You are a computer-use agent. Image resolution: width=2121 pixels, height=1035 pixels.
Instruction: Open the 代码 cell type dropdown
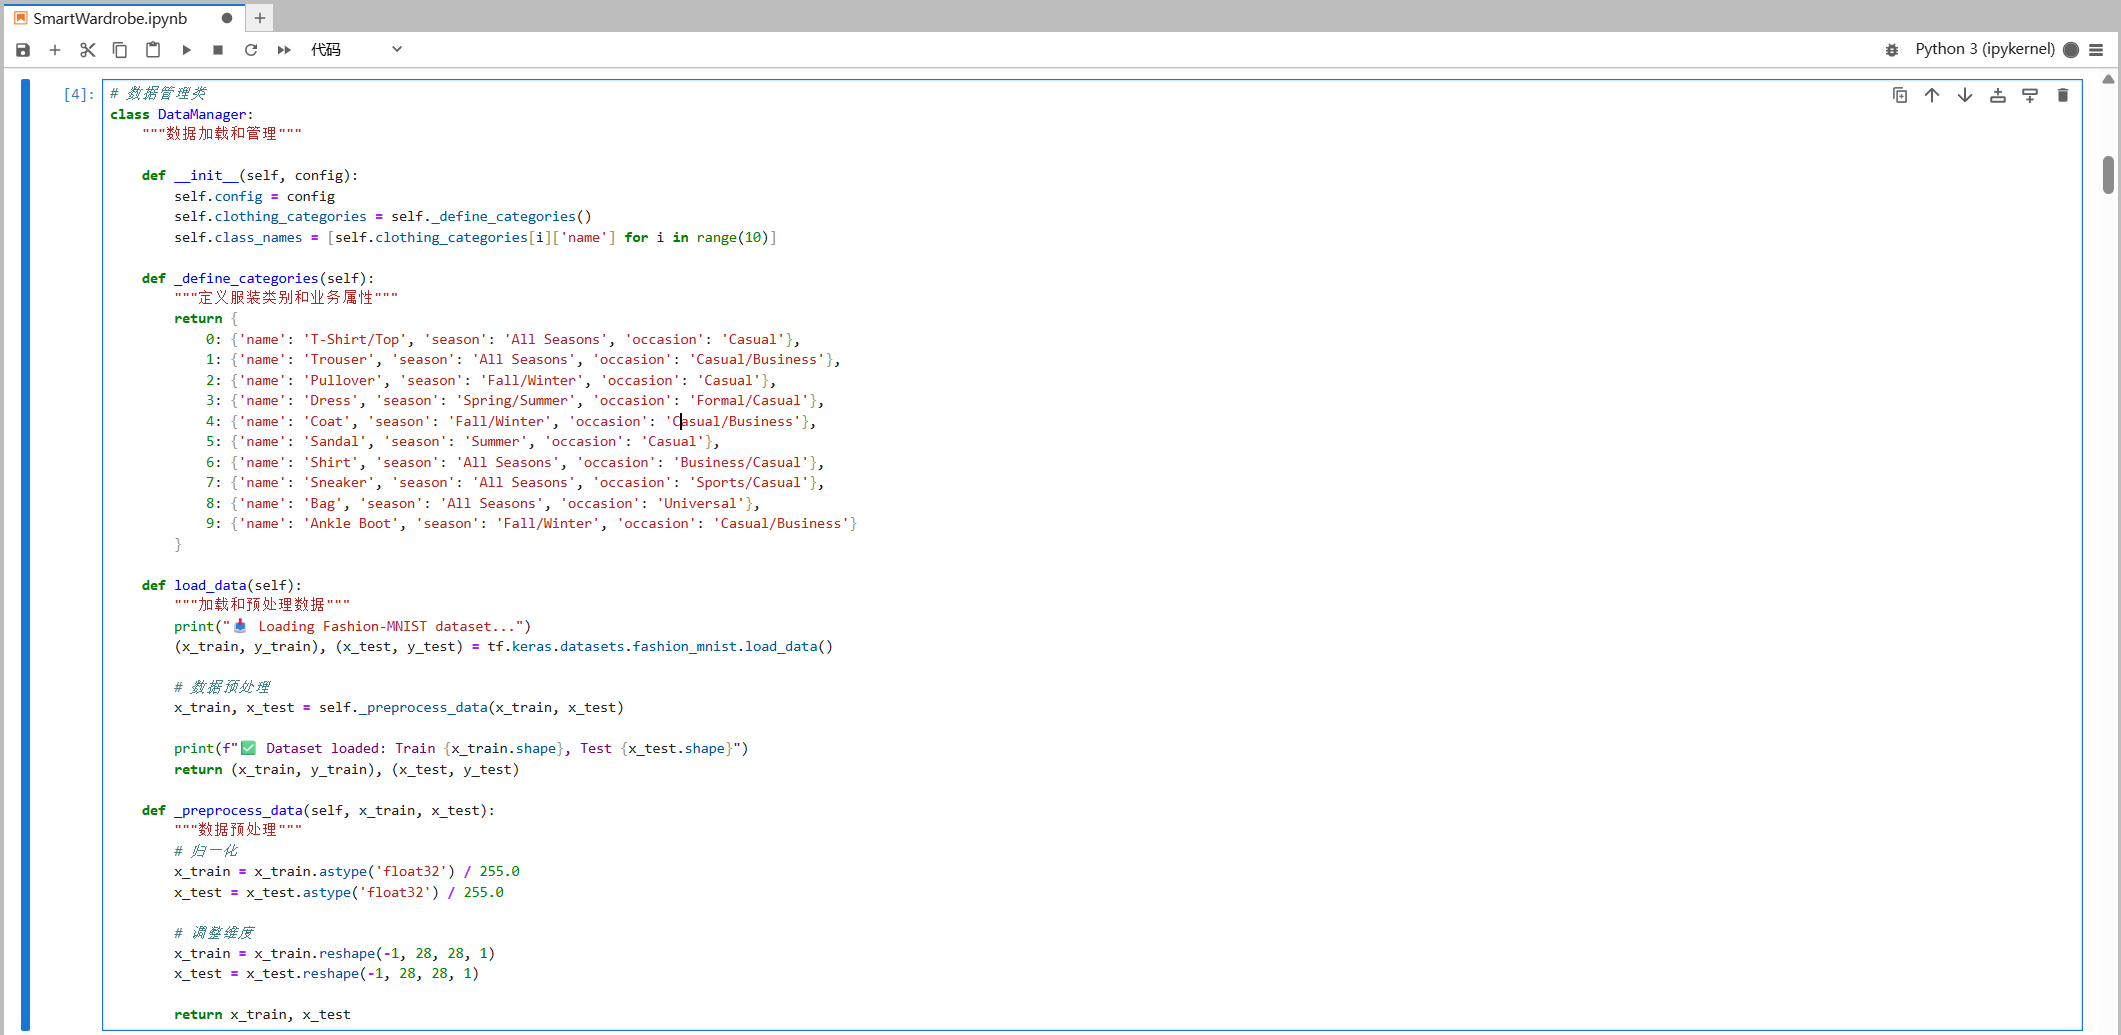coord(356,50)
